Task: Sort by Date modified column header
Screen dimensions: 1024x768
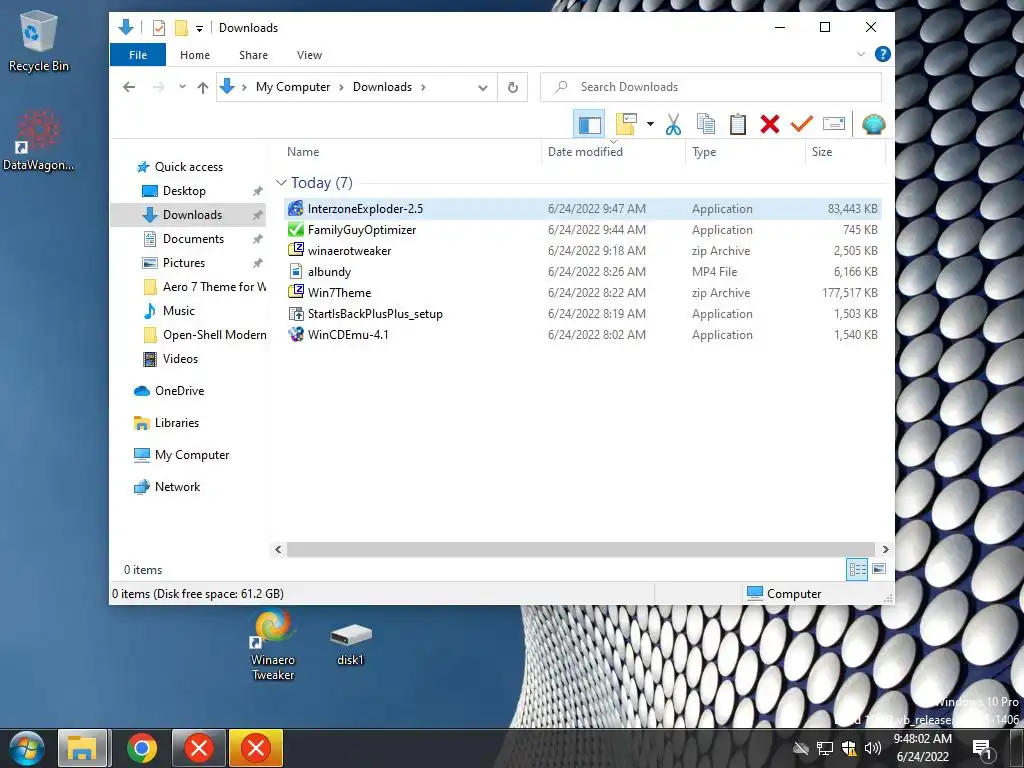Action: pyautogui.click(x=585, y=152)
